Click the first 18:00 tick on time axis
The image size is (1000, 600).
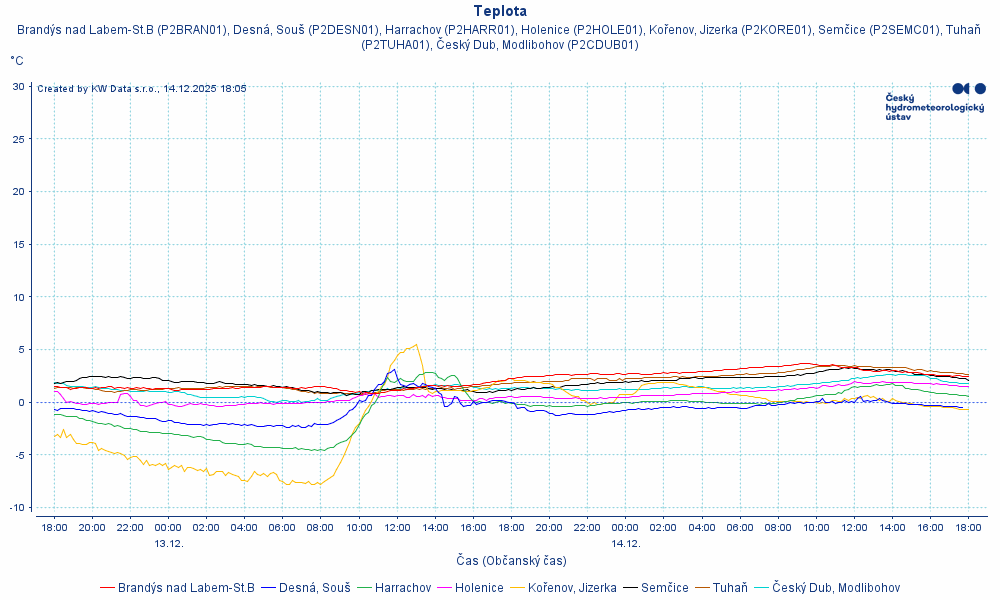[x=54, y=527]
